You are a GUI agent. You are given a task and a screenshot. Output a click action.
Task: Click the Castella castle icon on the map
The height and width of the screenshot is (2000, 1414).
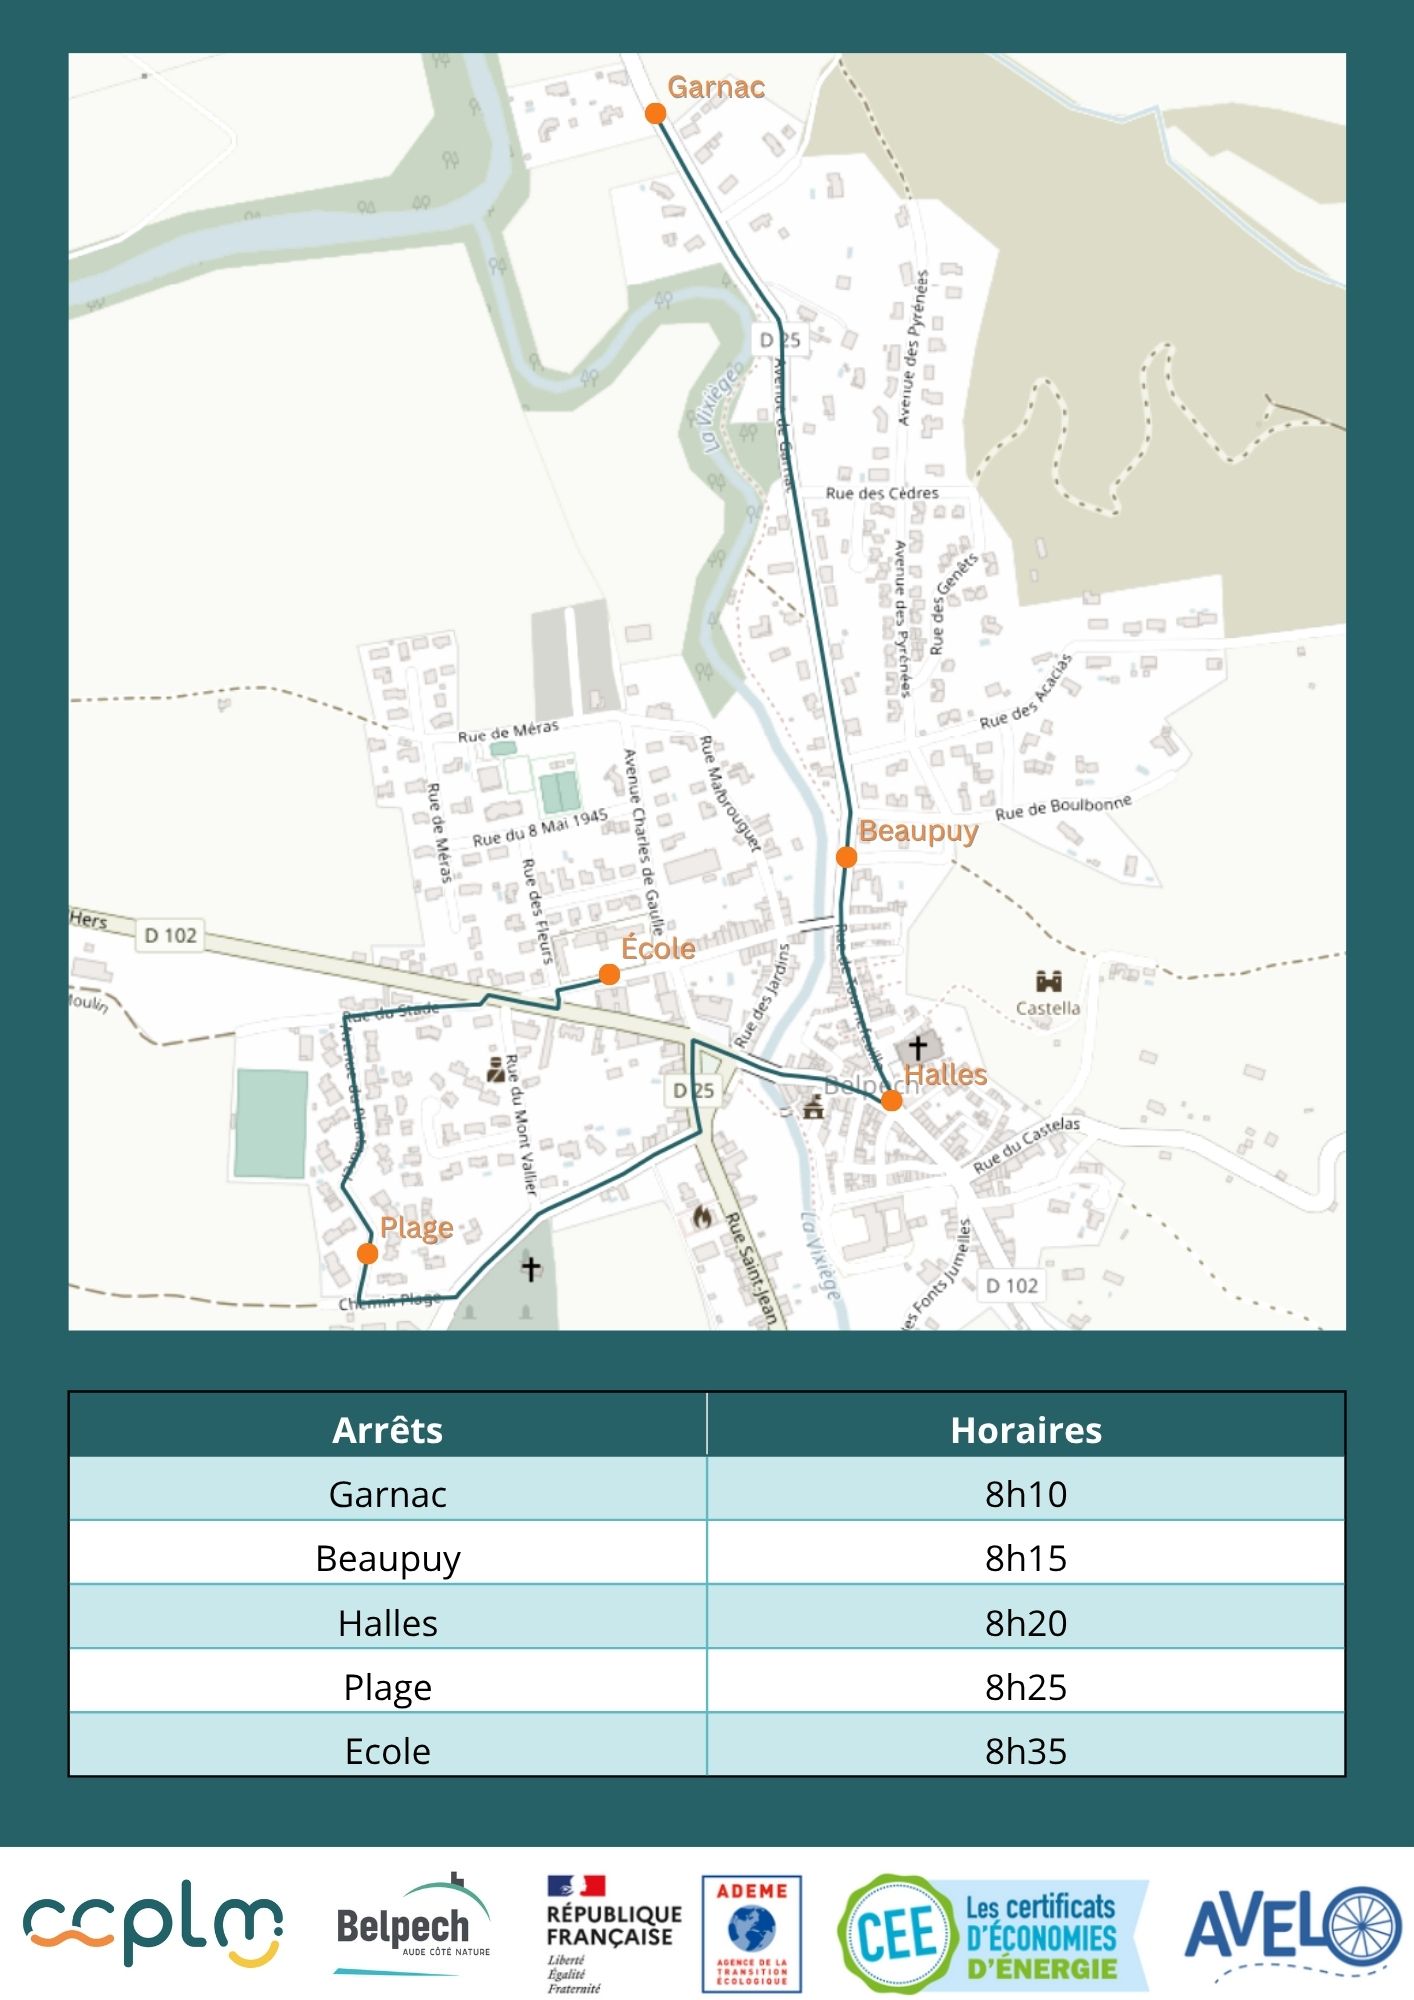tap(1048, 981)
